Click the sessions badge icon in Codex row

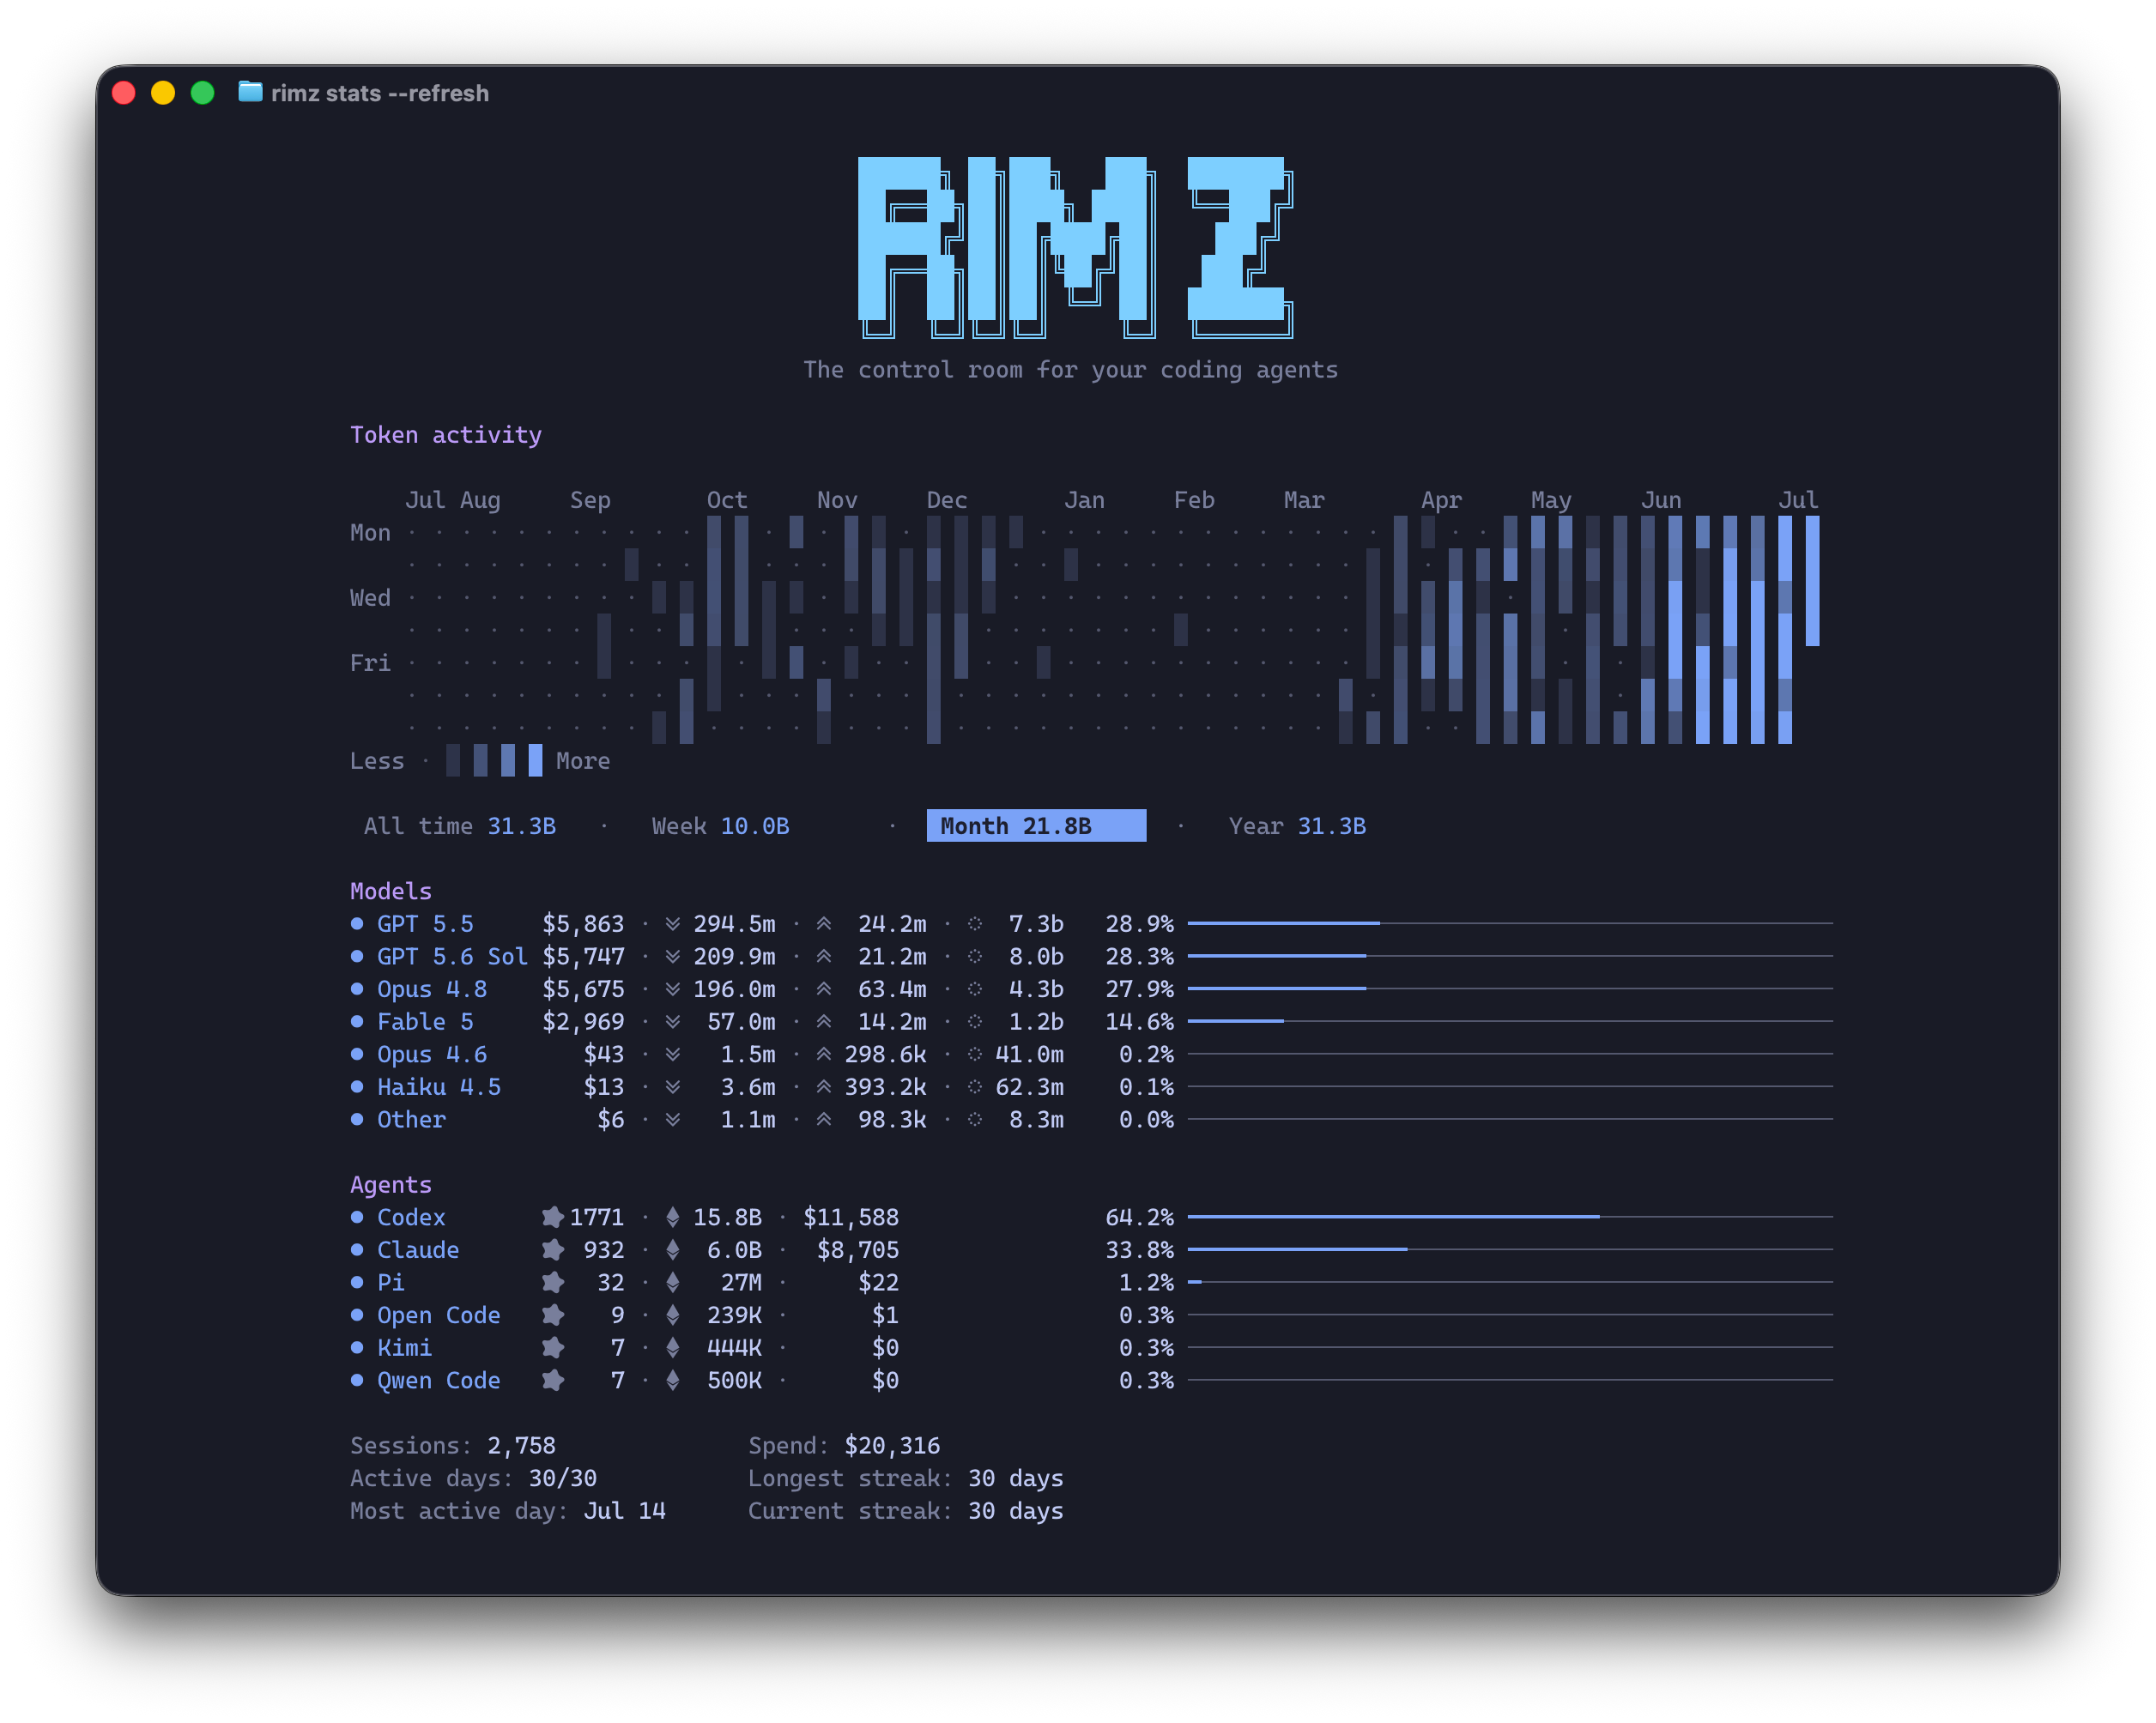[552, 1217]
